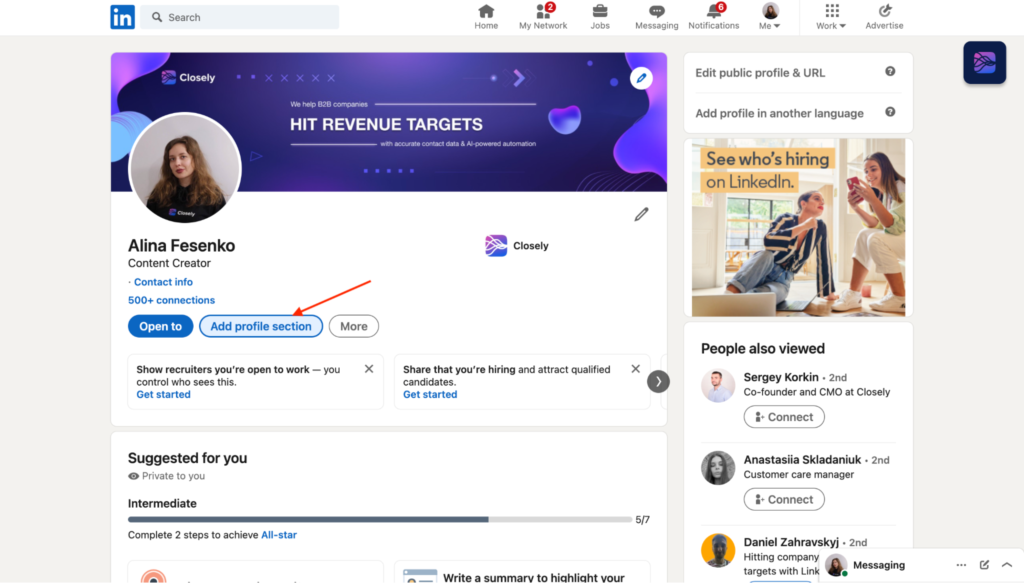Click the Add profile section button

coord(260,326)
